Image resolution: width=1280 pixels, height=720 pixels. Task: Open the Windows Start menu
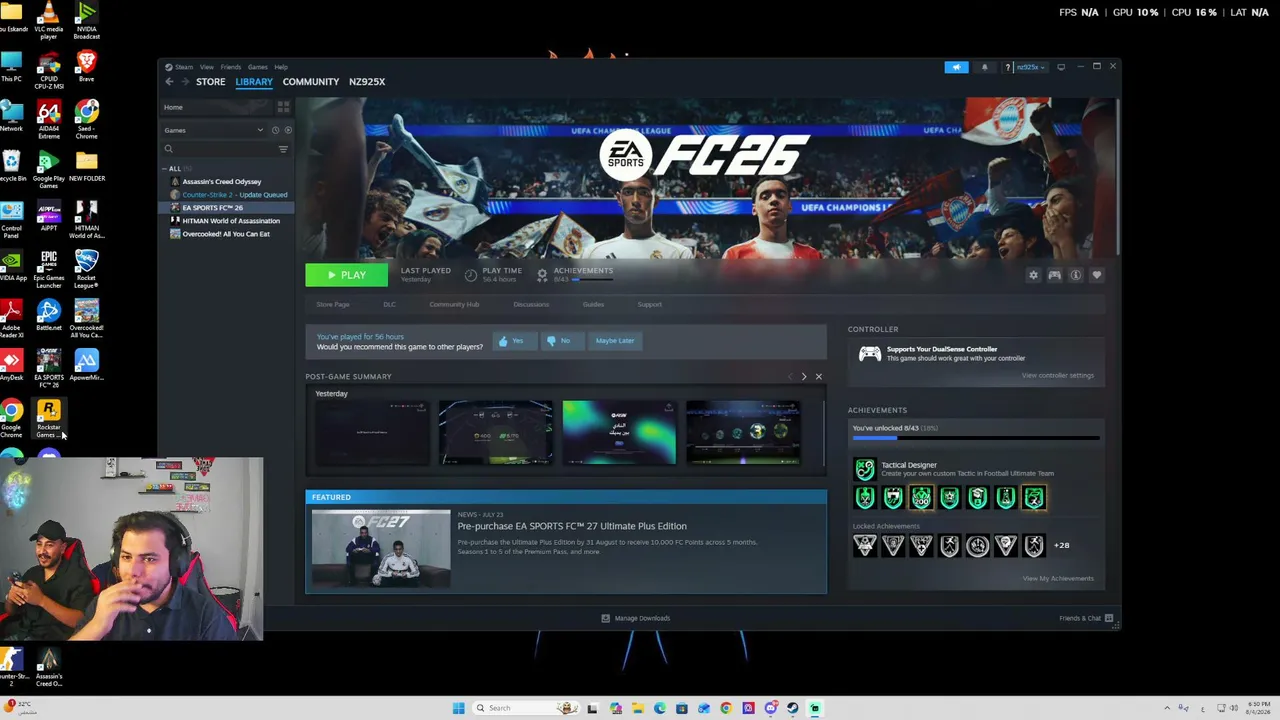(458, 708)
